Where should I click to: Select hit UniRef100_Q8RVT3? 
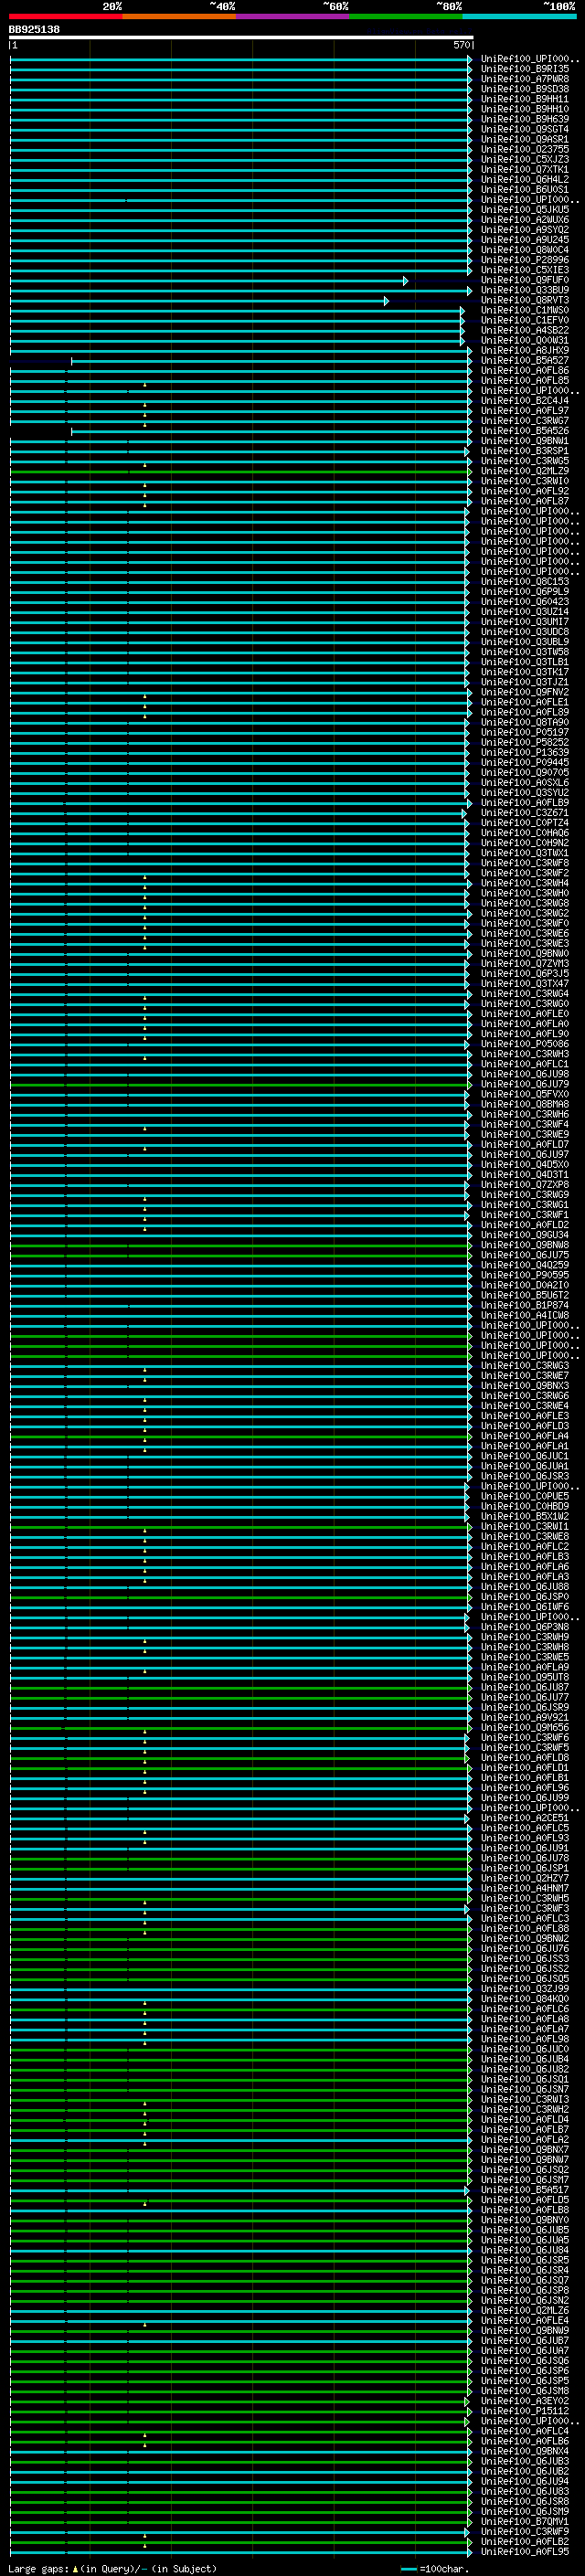point(525,300)
